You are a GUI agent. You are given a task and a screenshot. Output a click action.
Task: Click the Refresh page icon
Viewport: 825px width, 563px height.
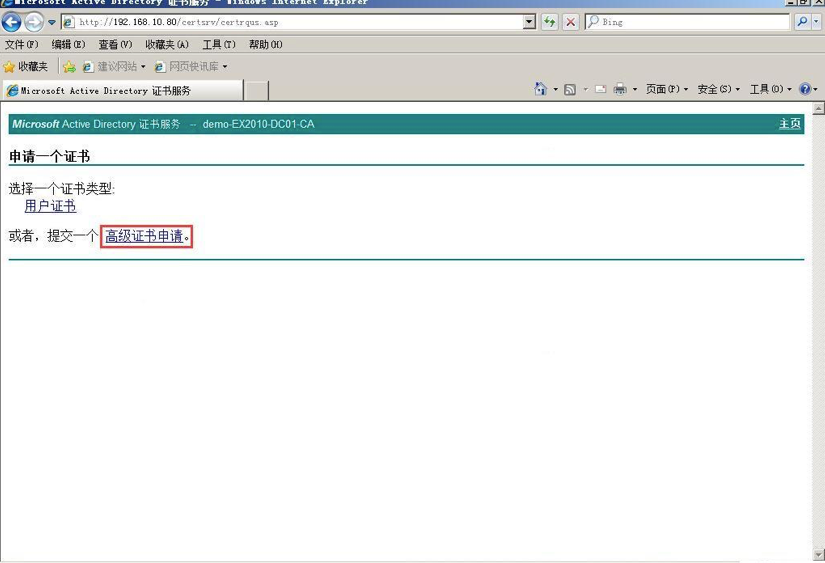(x=549, y=22)
